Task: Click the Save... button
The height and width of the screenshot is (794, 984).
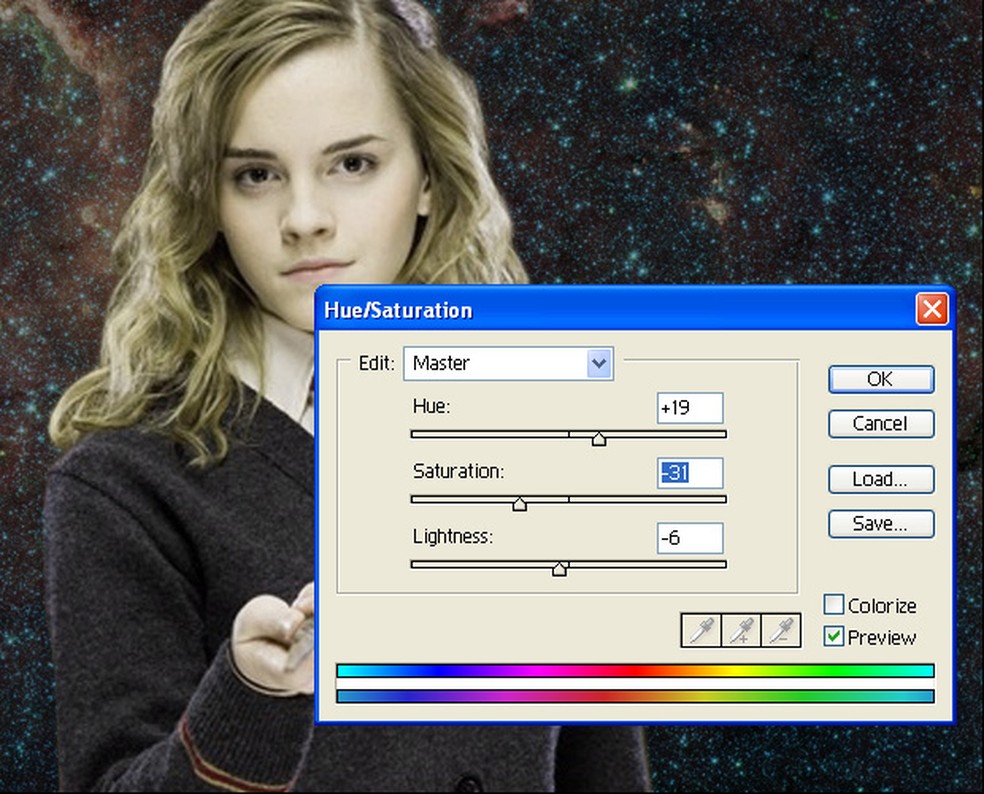Action: click(880, 524)
